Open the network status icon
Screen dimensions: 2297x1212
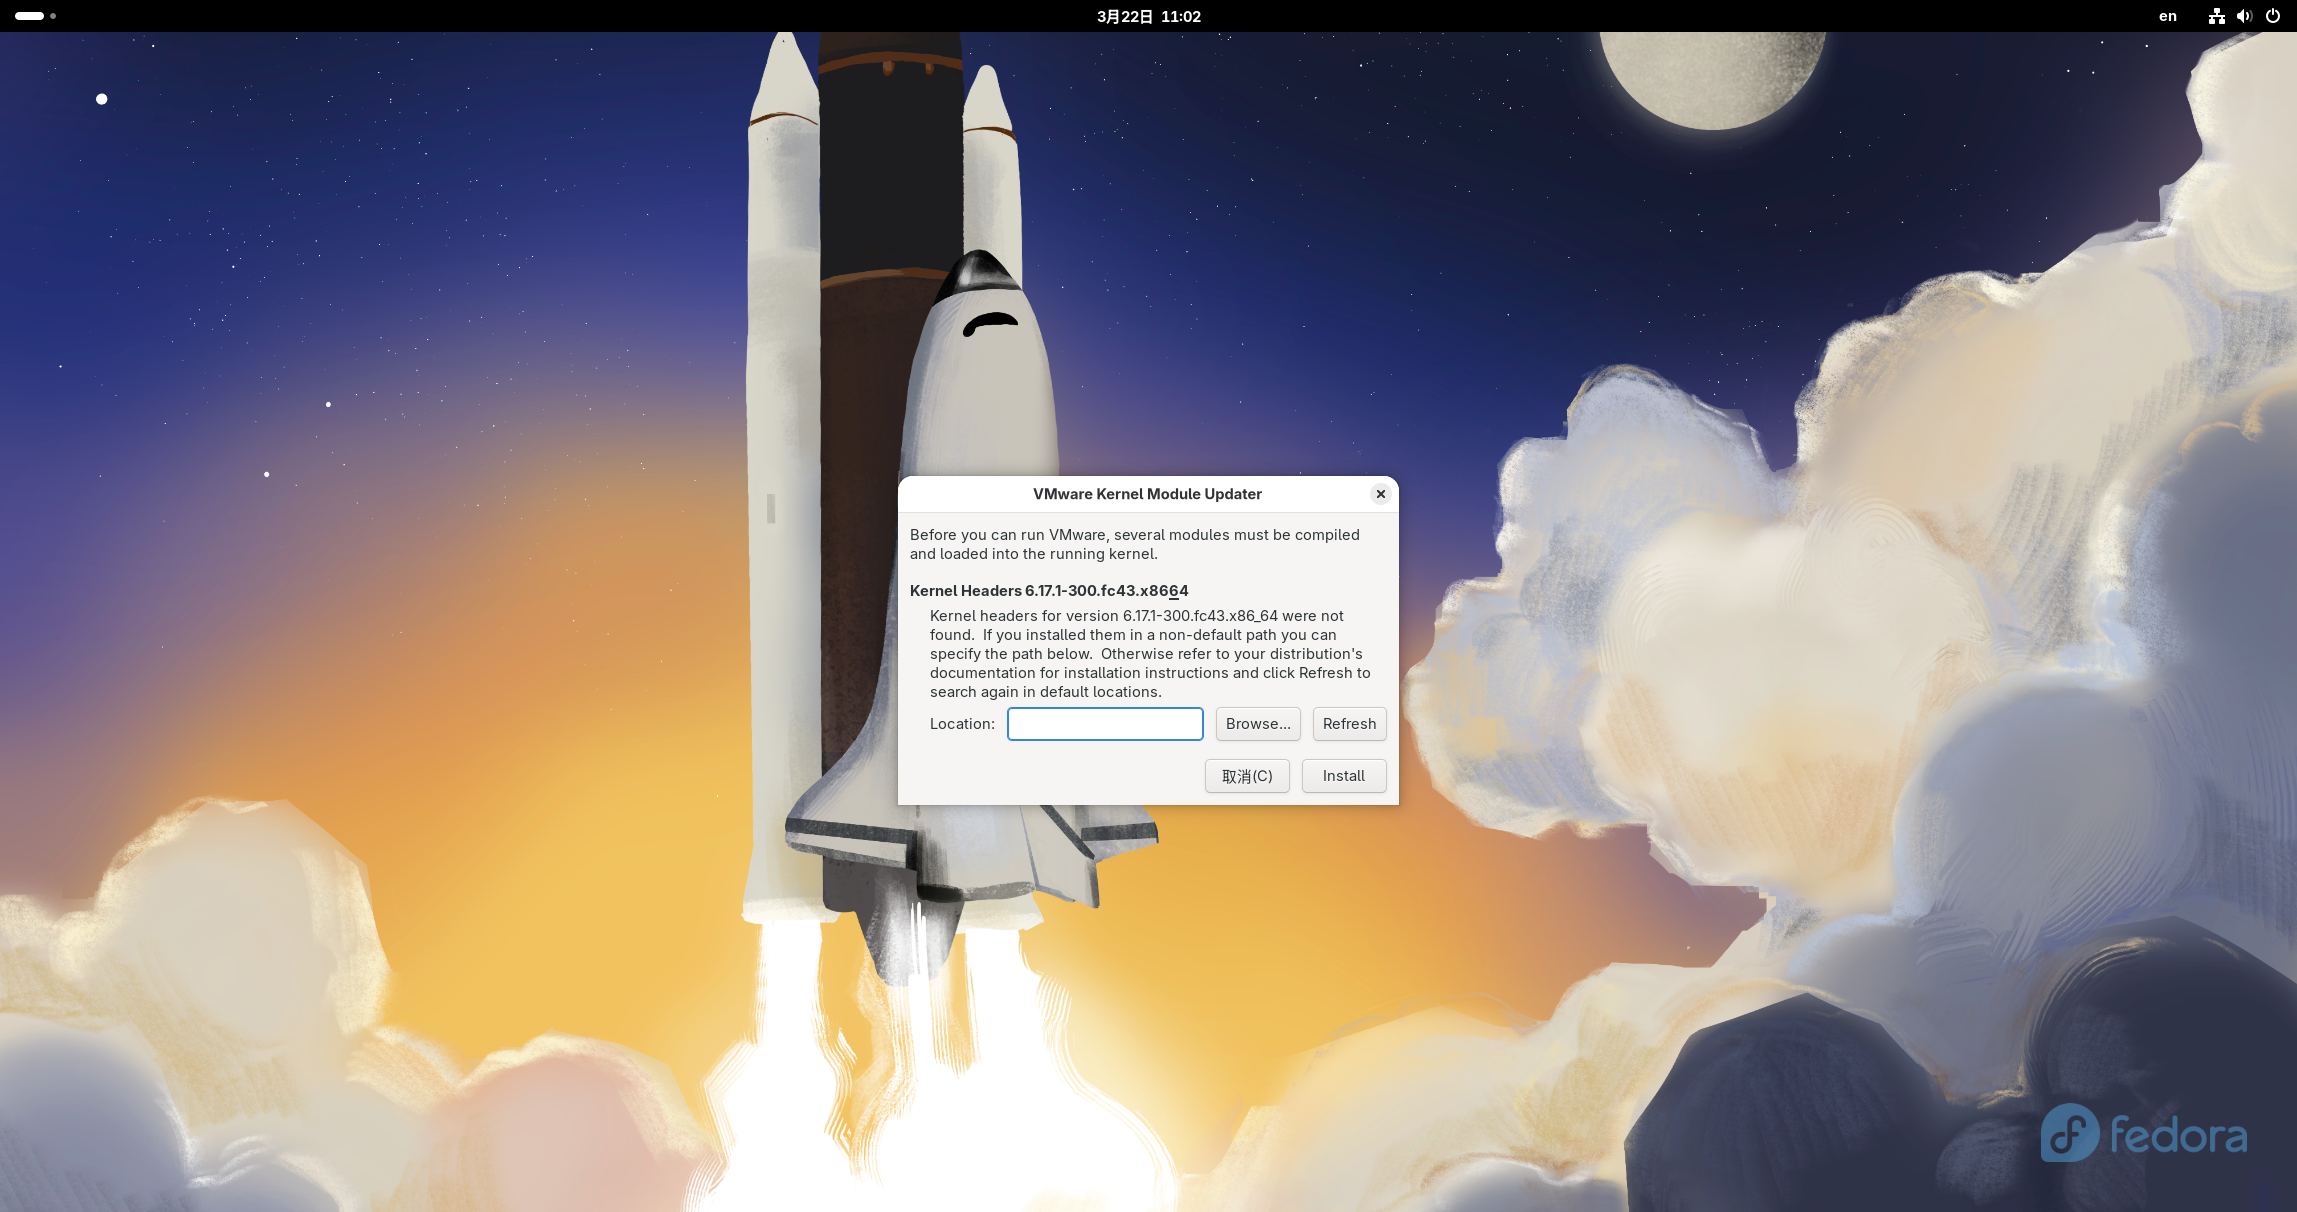[x=2217, y=16]
